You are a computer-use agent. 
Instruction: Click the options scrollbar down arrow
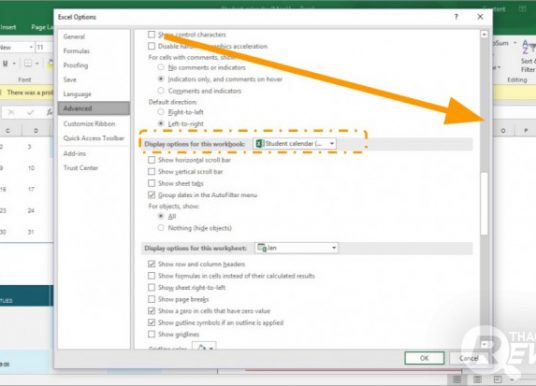point(484,344)
